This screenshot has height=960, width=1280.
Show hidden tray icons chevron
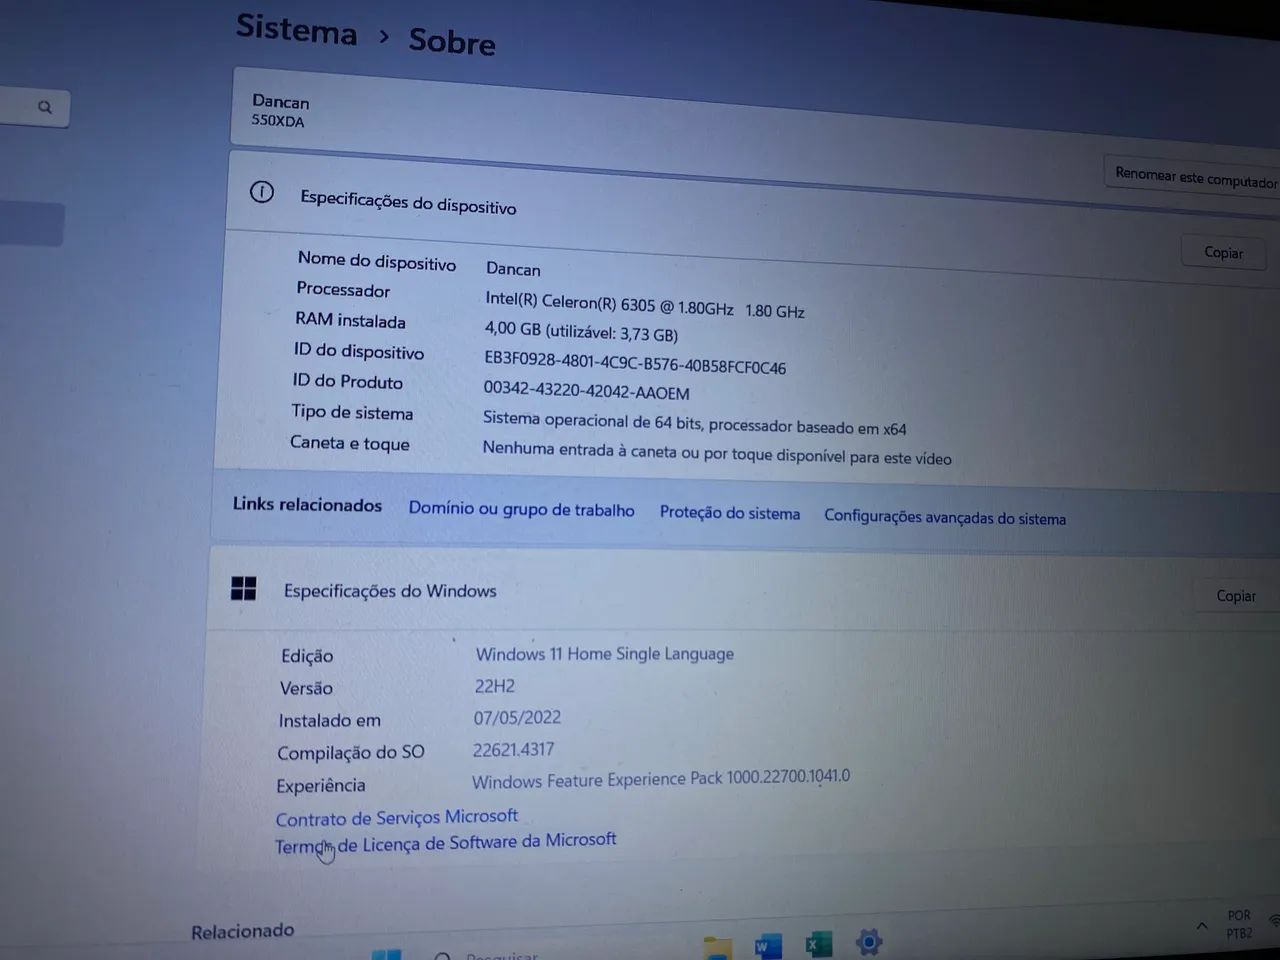pos(1202,925)
